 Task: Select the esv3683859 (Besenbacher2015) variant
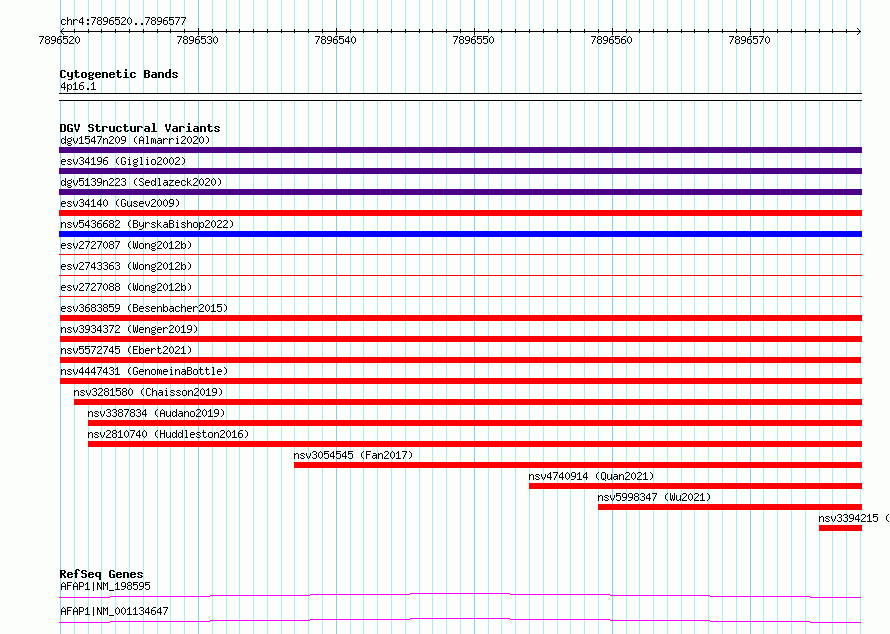coord(460,318)
